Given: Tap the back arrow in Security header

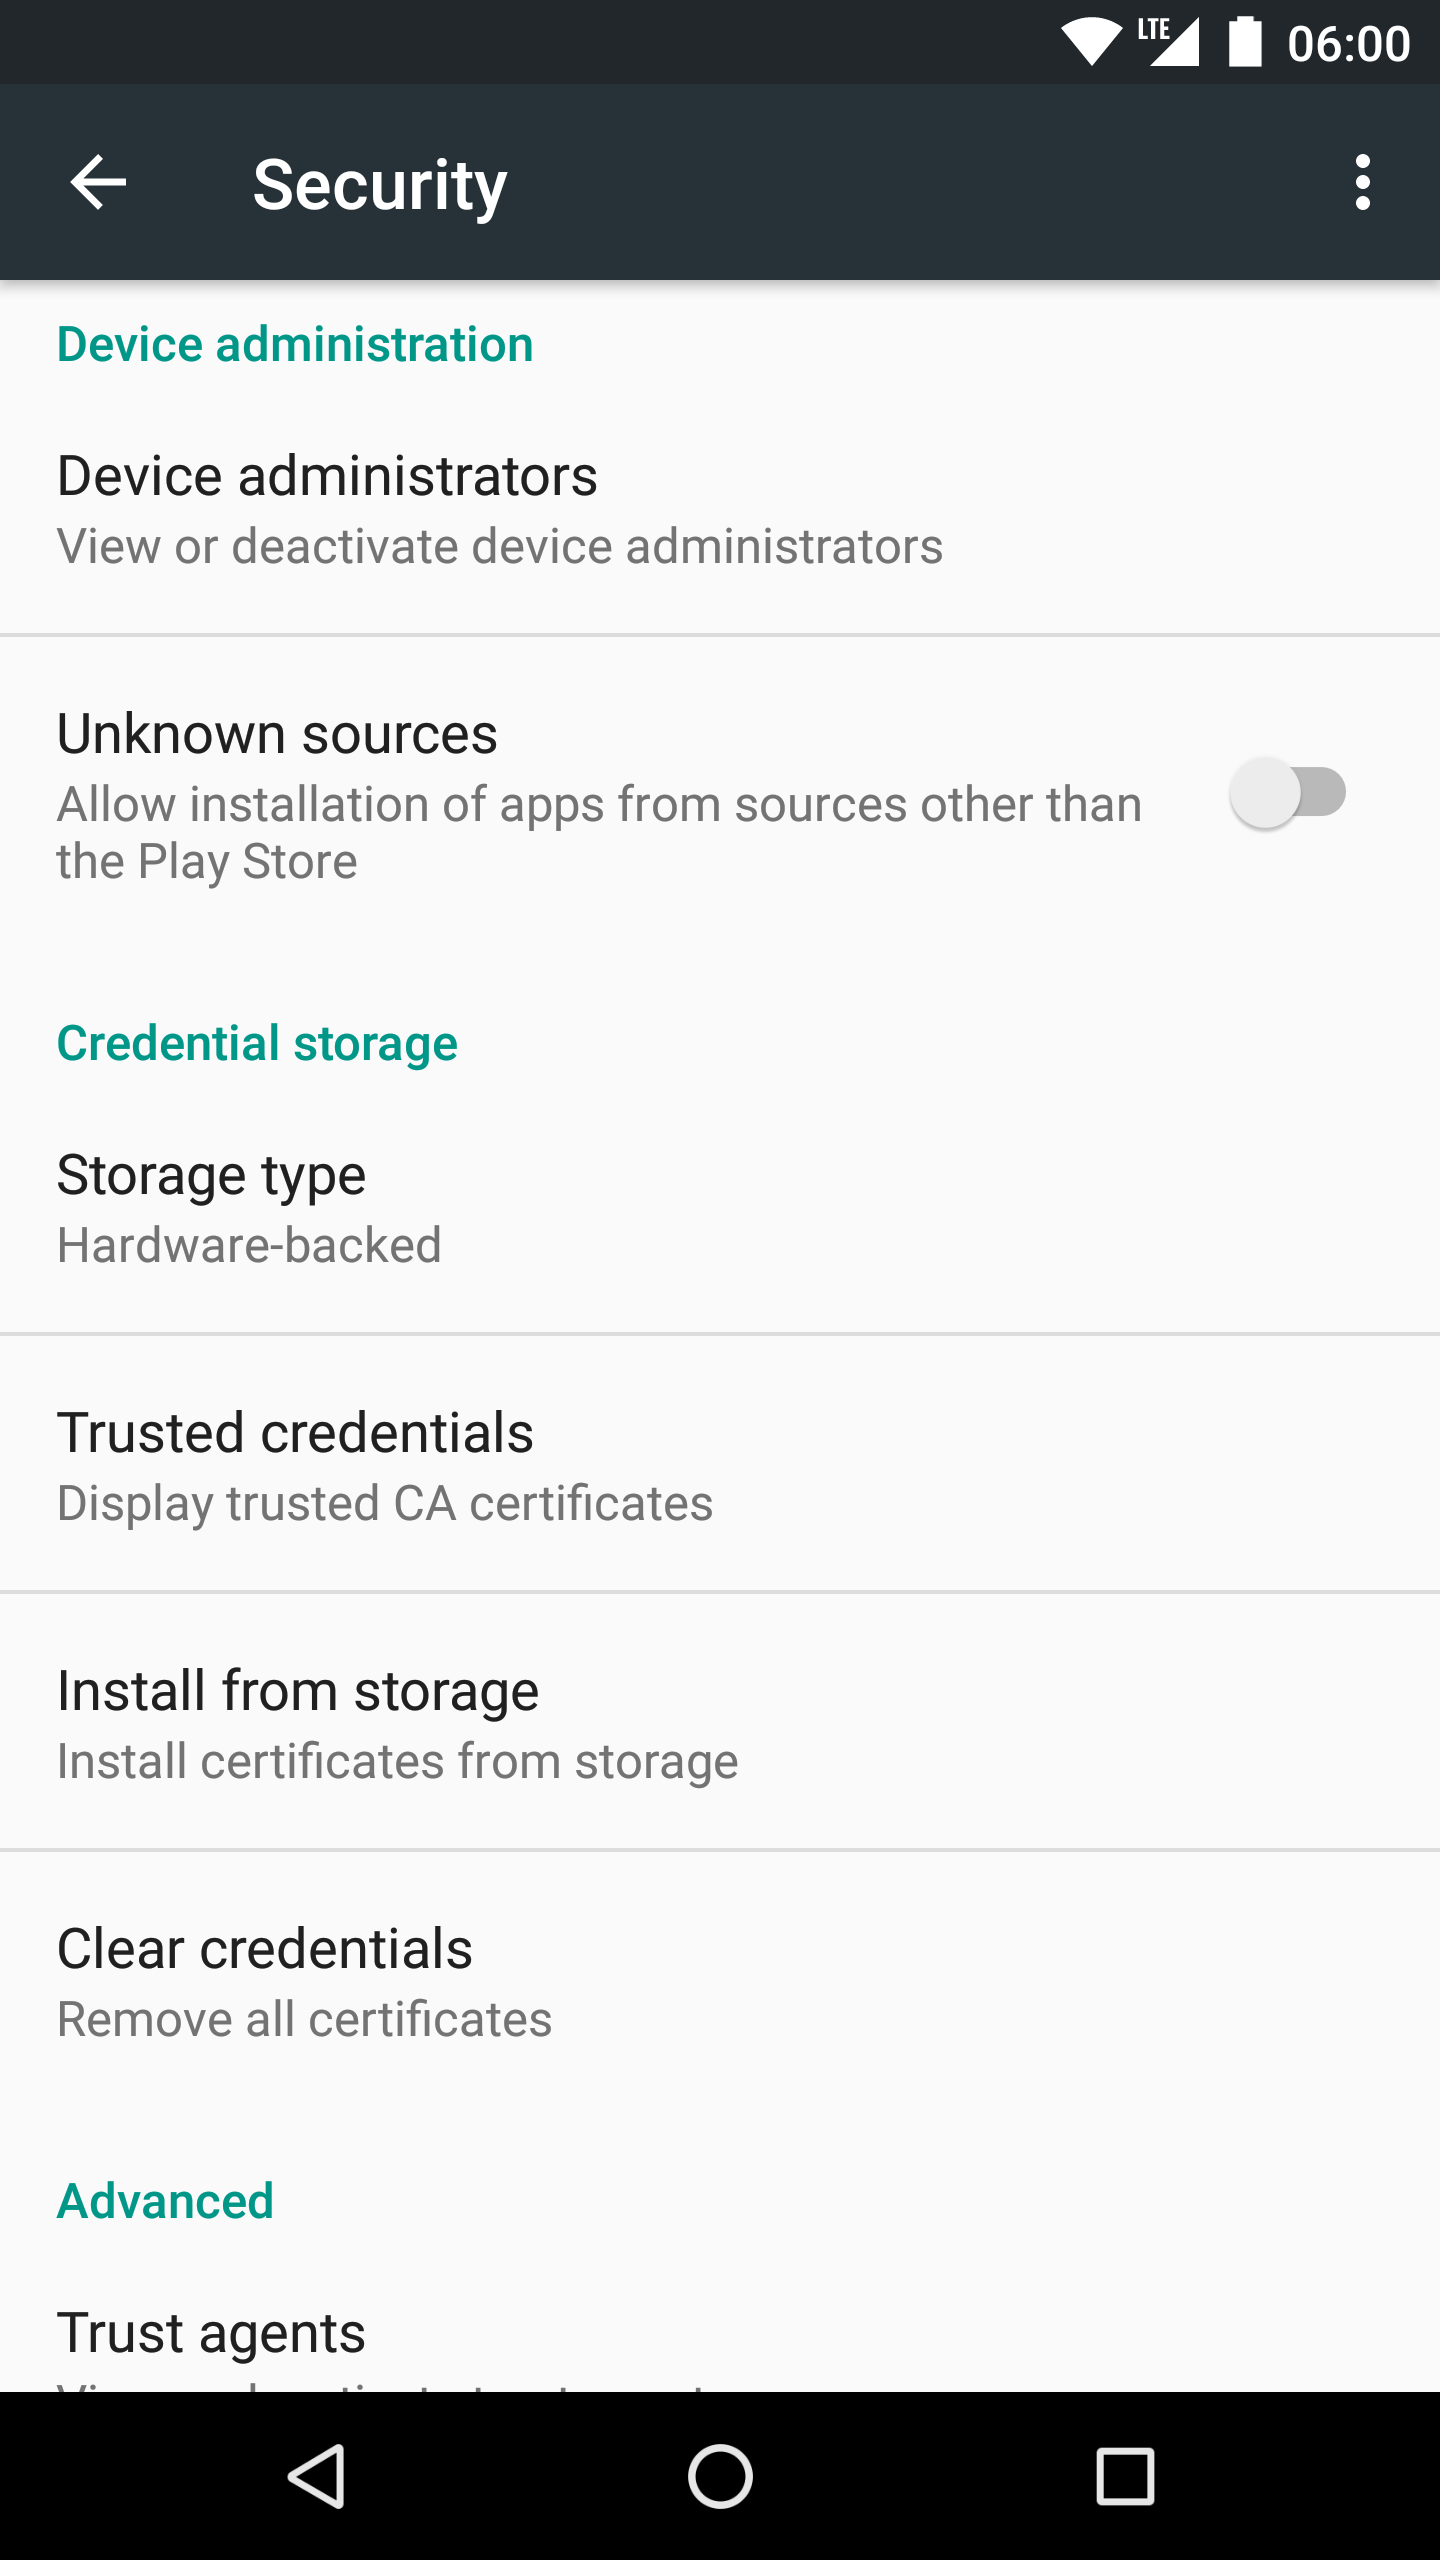Looking at the screenshot, I should click(98, 182).
